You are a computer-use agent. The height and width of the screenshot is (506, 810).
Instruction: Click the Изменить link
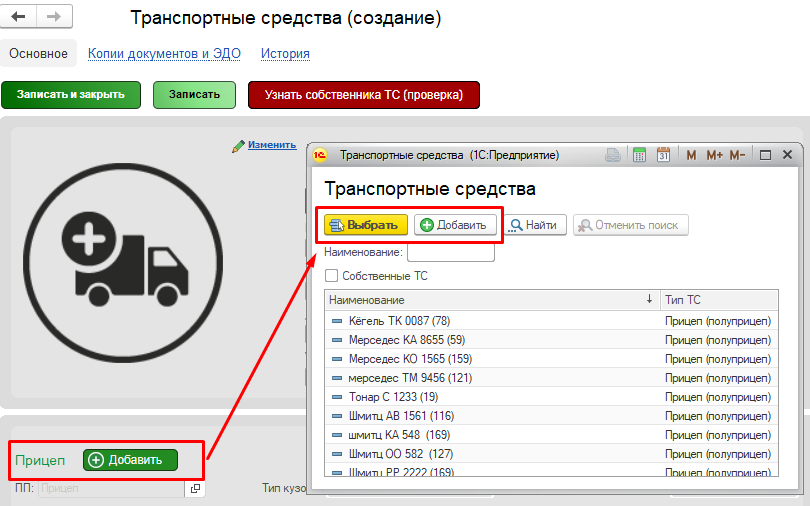[272, 145]
